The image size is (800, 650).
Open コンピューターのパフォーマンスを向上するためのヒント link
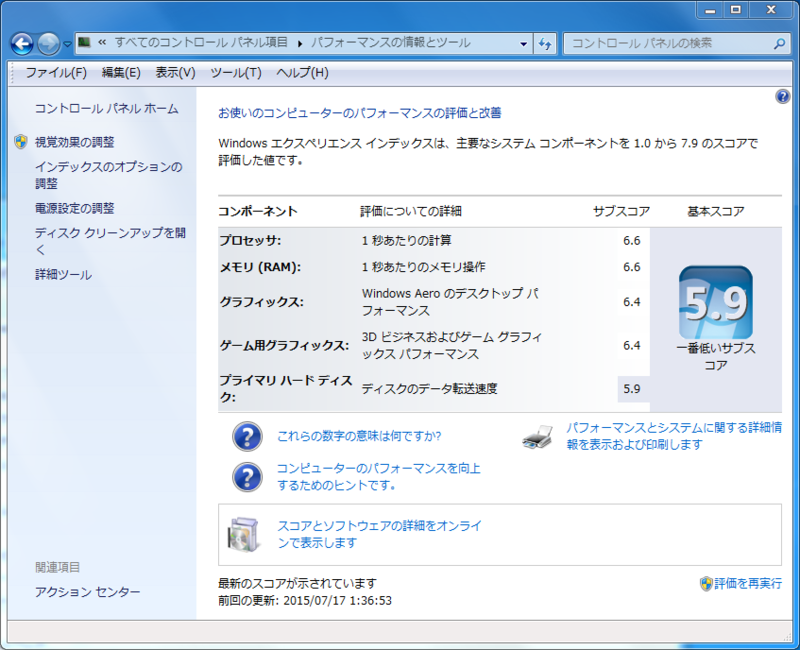[379, 477]
